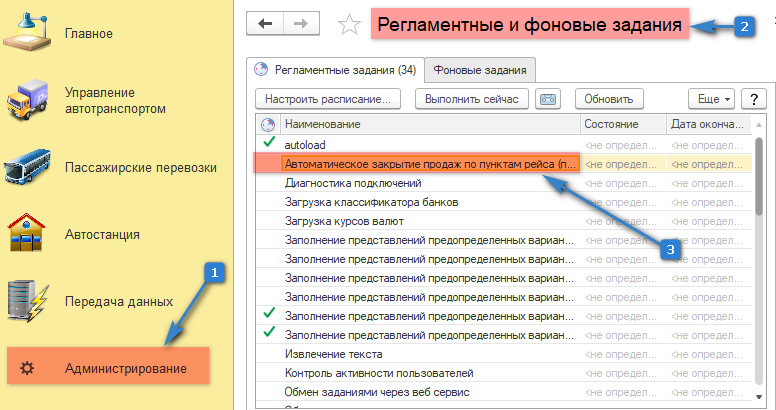Open the Еще dropdown menu
The width and height of the screenshot is (776, 410).
(712, 99)
